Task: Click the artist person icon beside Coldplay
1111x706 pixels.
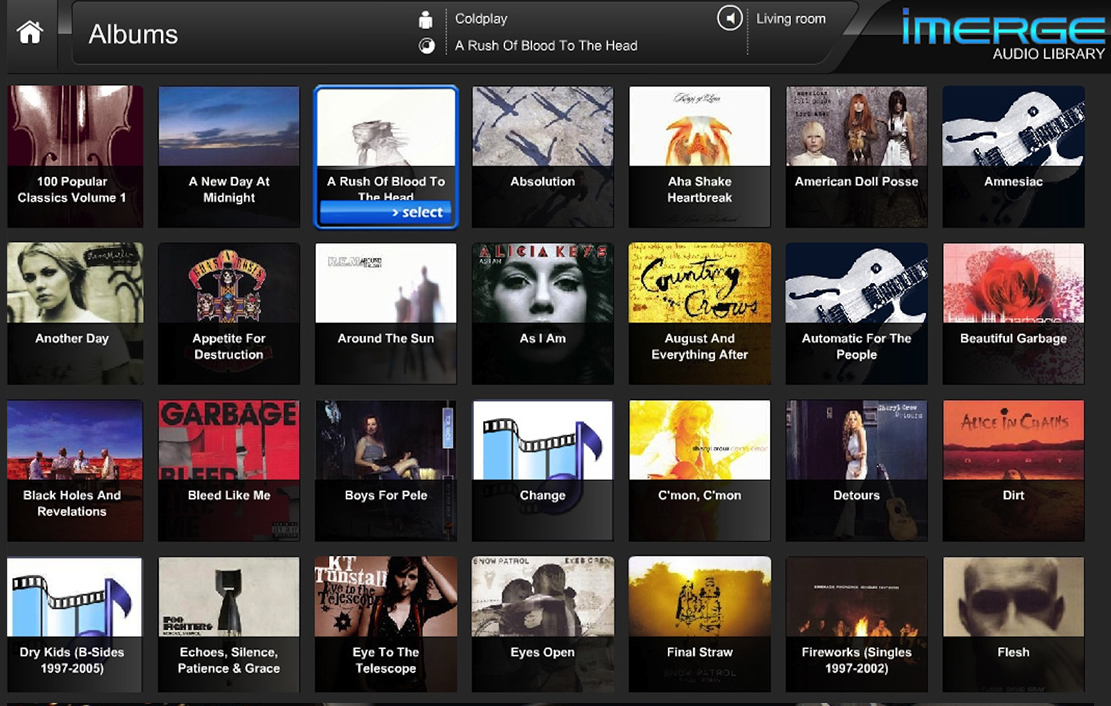Action: [426, 19]
